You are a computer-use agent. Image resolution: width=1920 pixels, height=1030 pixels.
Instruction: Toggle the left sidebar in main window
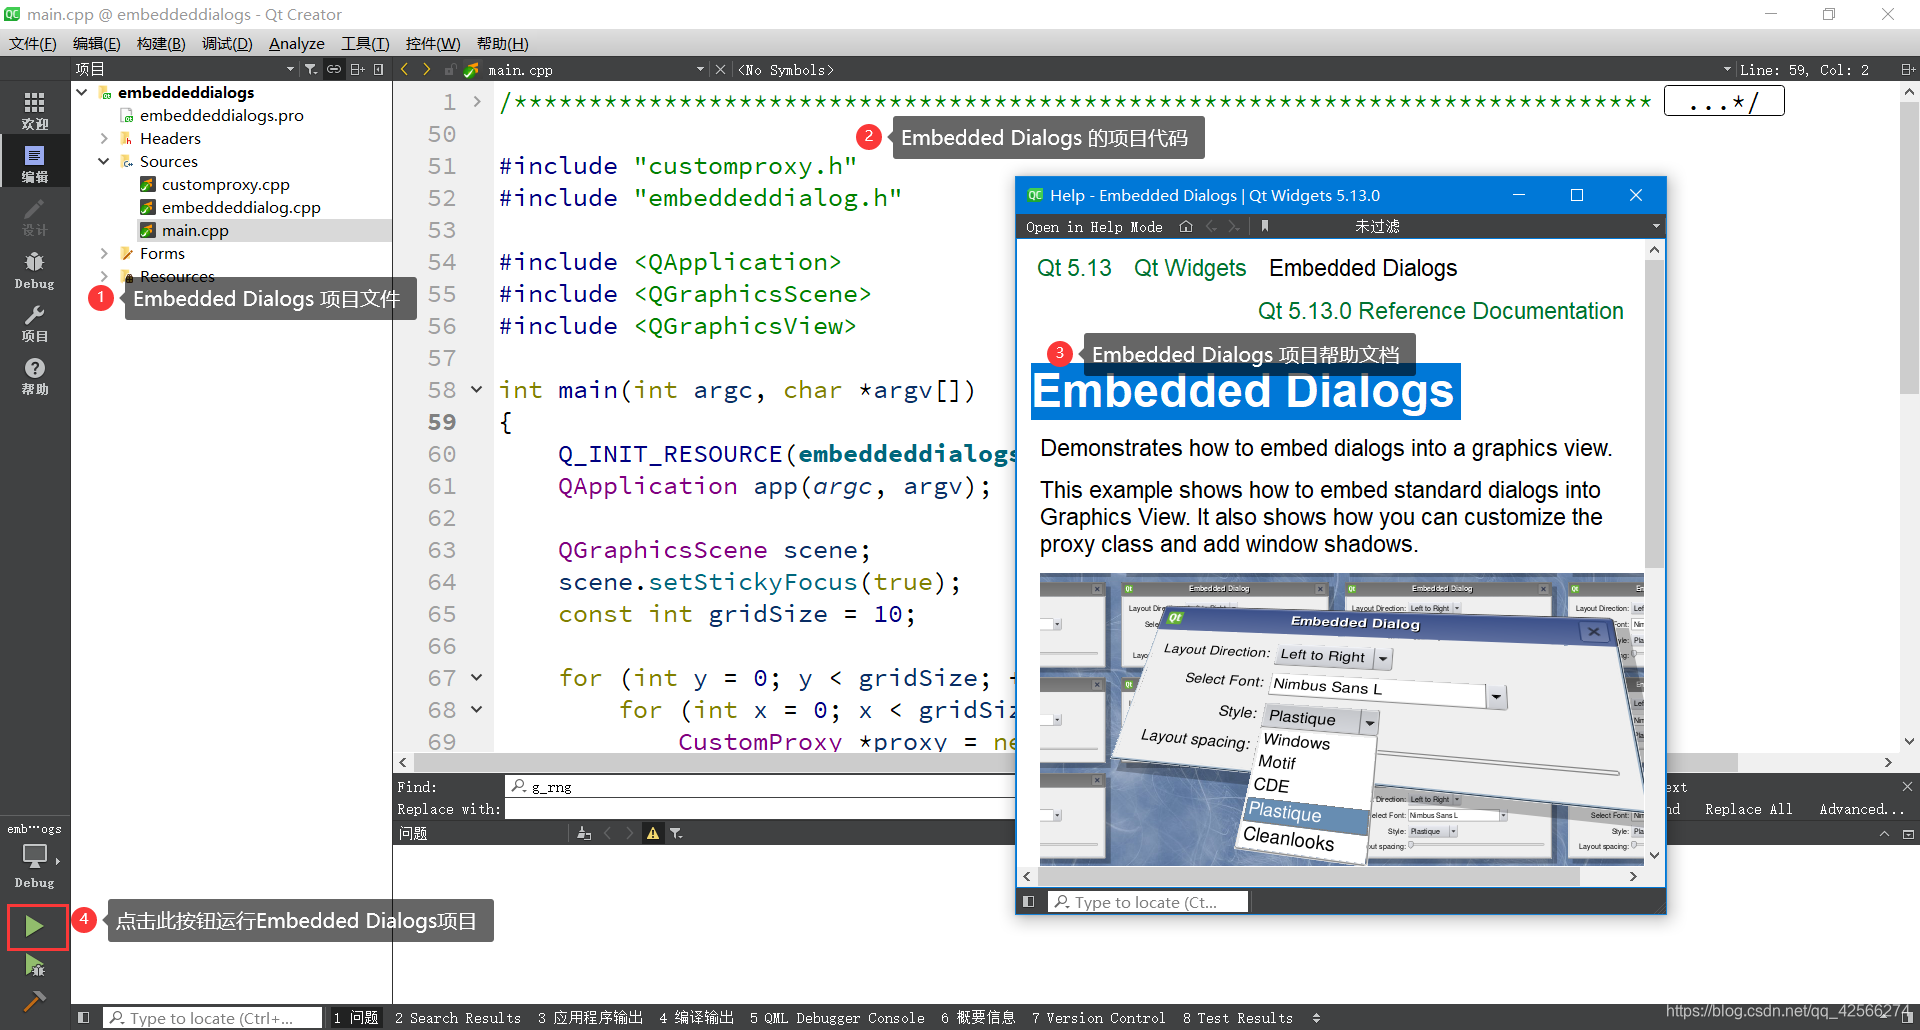click(x=84, y=1018)
